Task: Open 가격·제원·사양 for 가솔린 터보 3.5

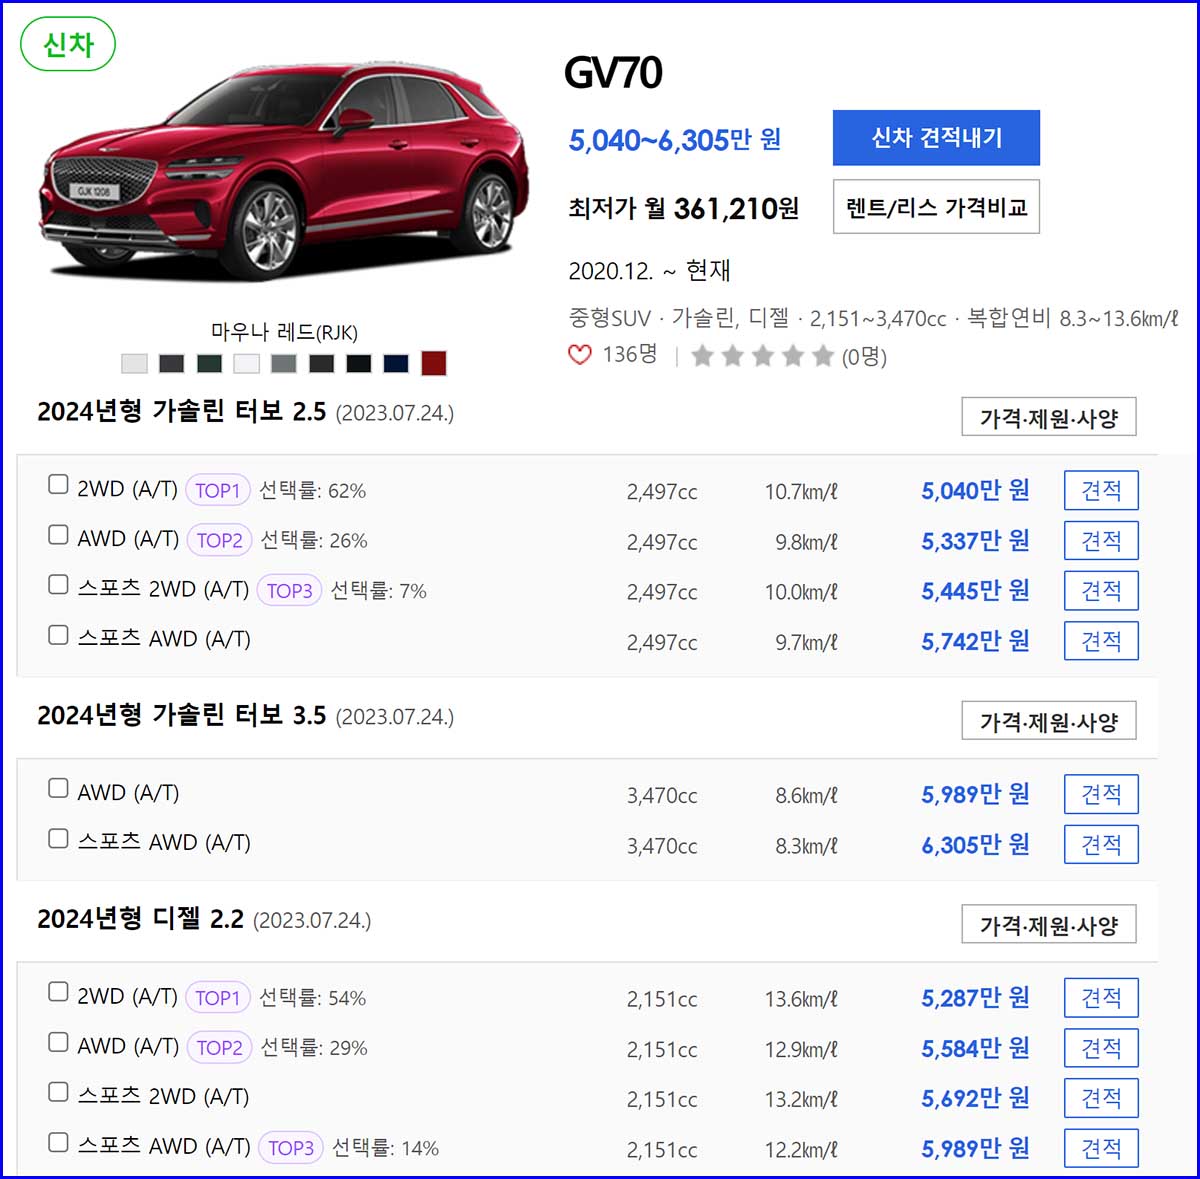Action: [x=1048, y=720]
